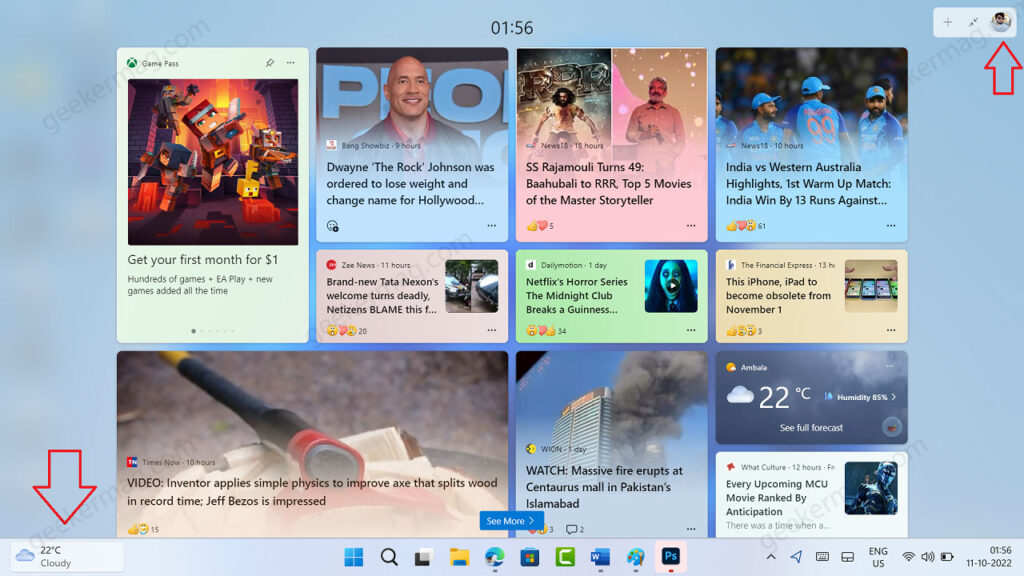
Task: Open taskbar clock 01:56 11-10-2022
Action: pyautogui.click(x=989, y=557)
